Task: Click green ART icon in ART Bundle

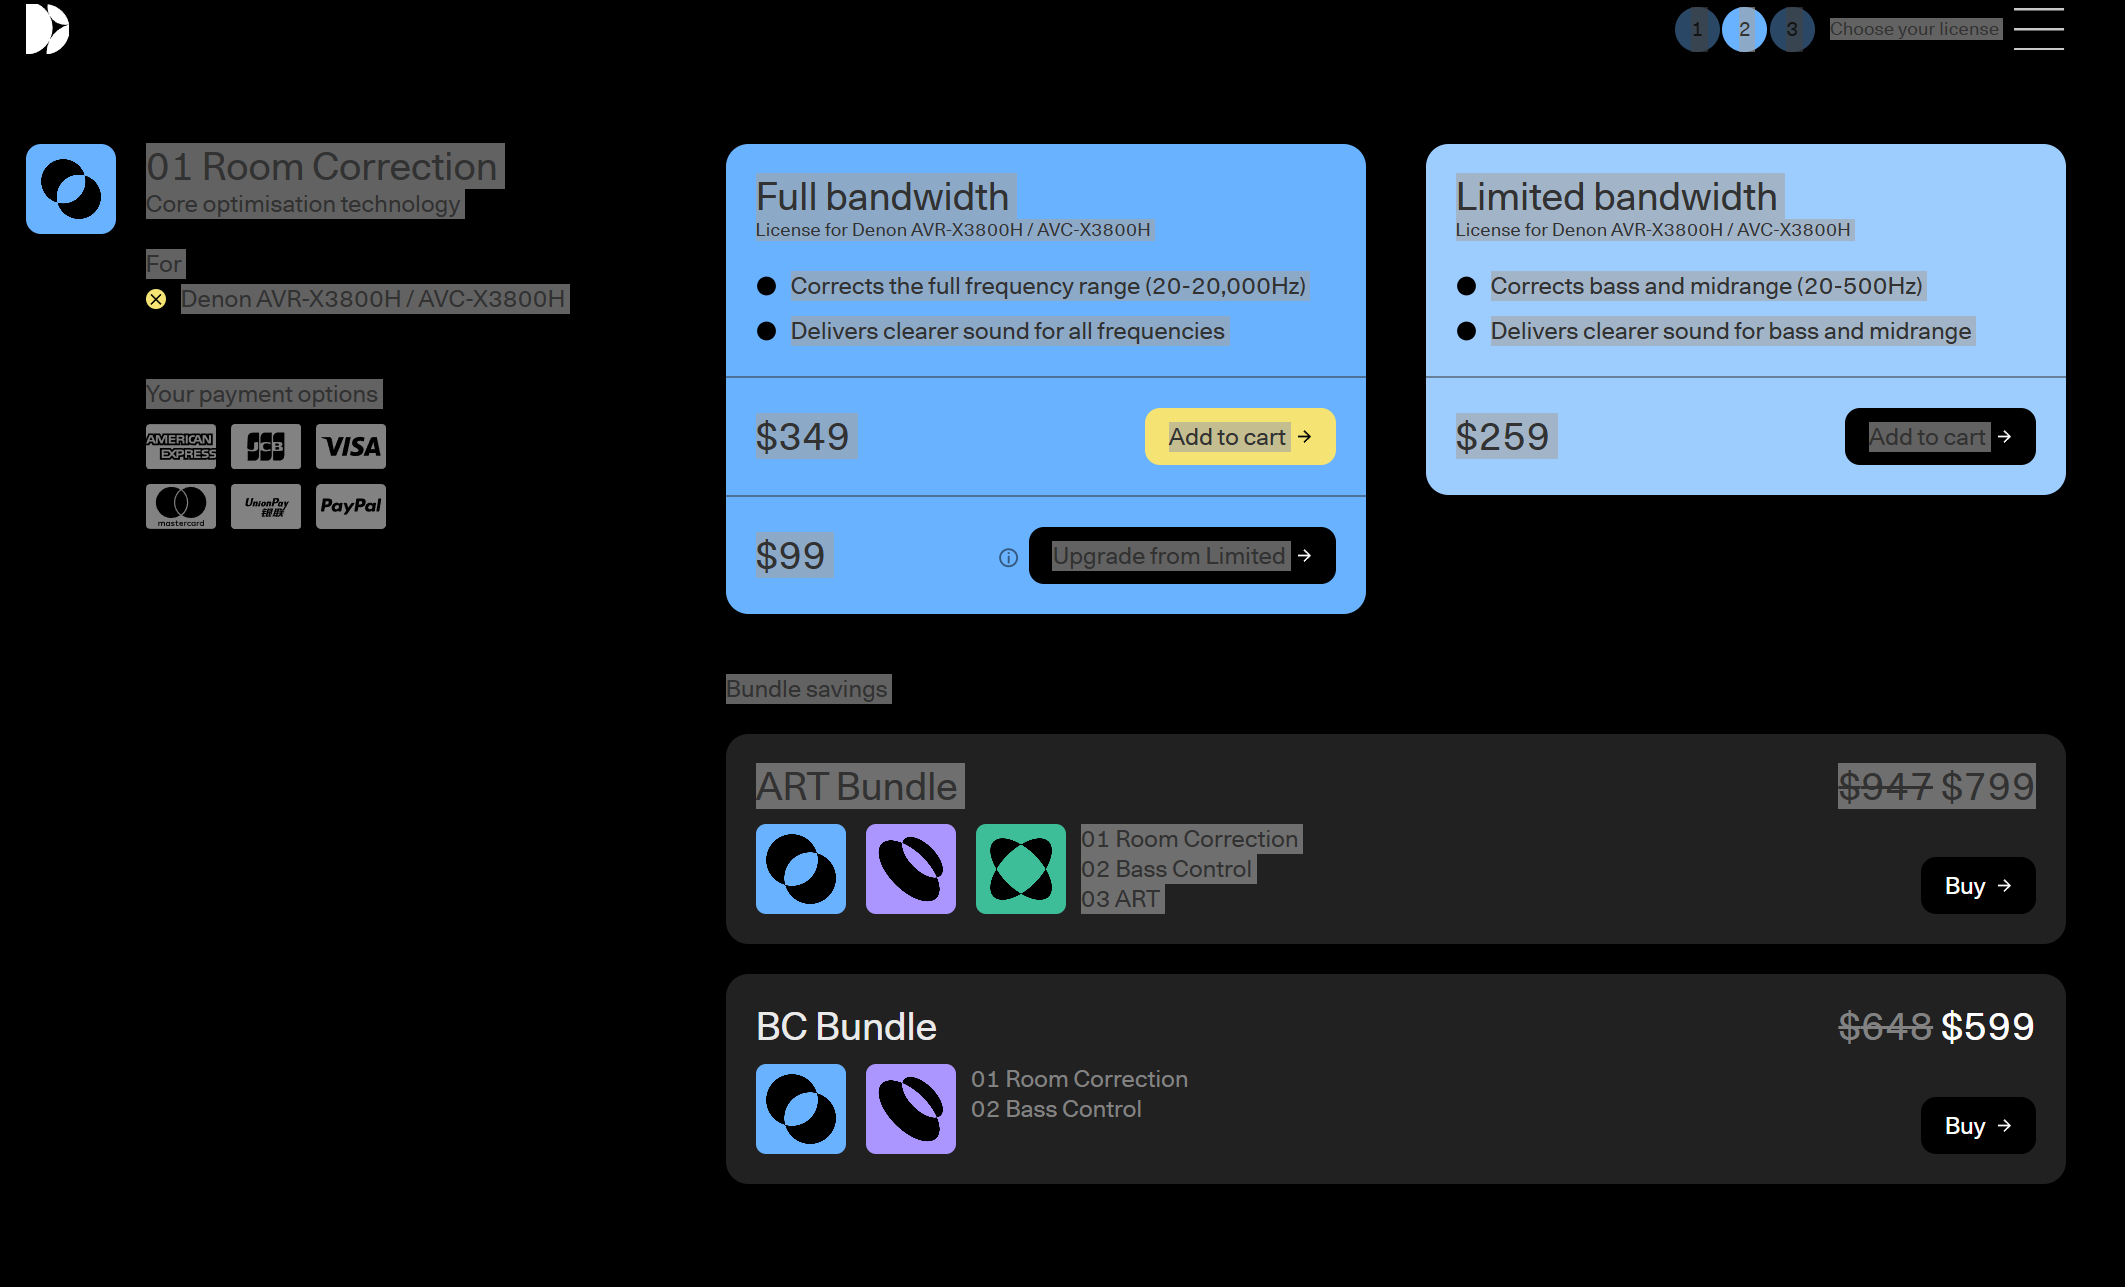Action: click(x=1021, y=869)
